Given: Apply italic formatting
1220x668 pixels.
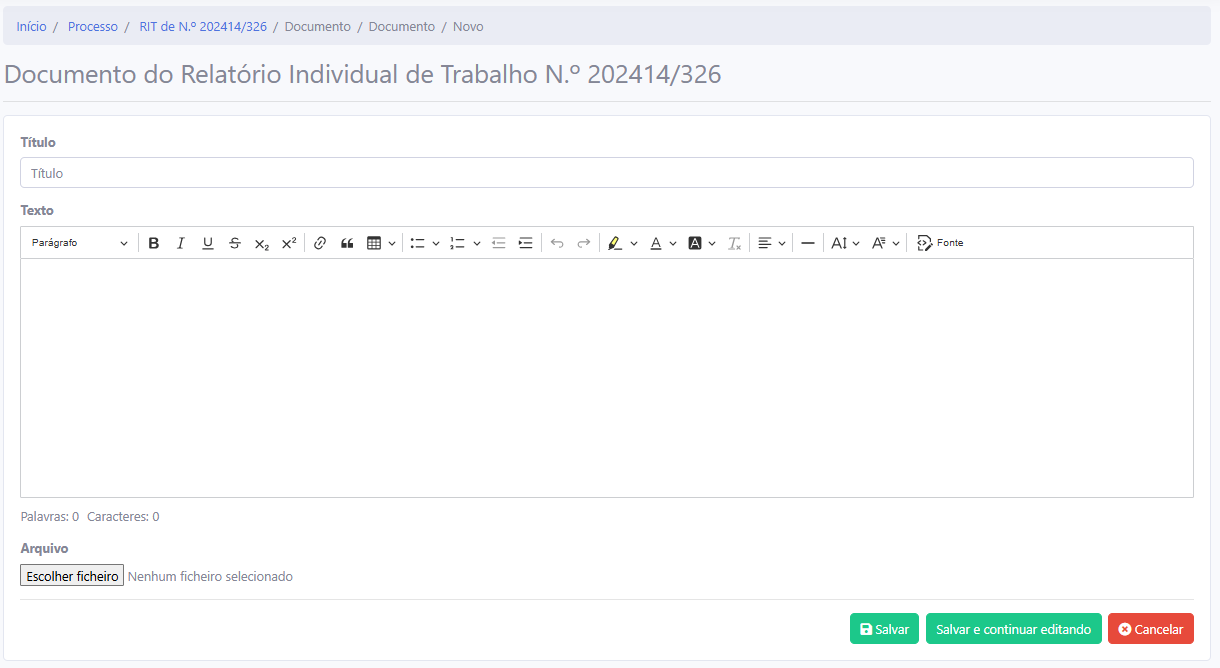Looking at the screenshot, I should pyautogui.click(x=181, y=243).
